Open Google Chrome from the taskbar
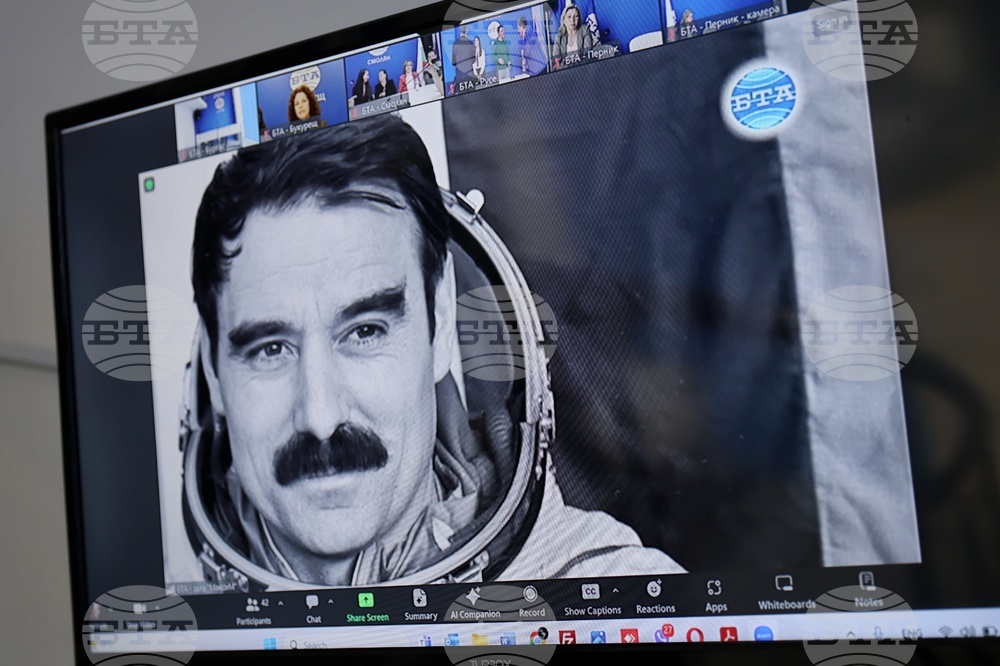This screenshot has height=666, width=1000. 538,637
